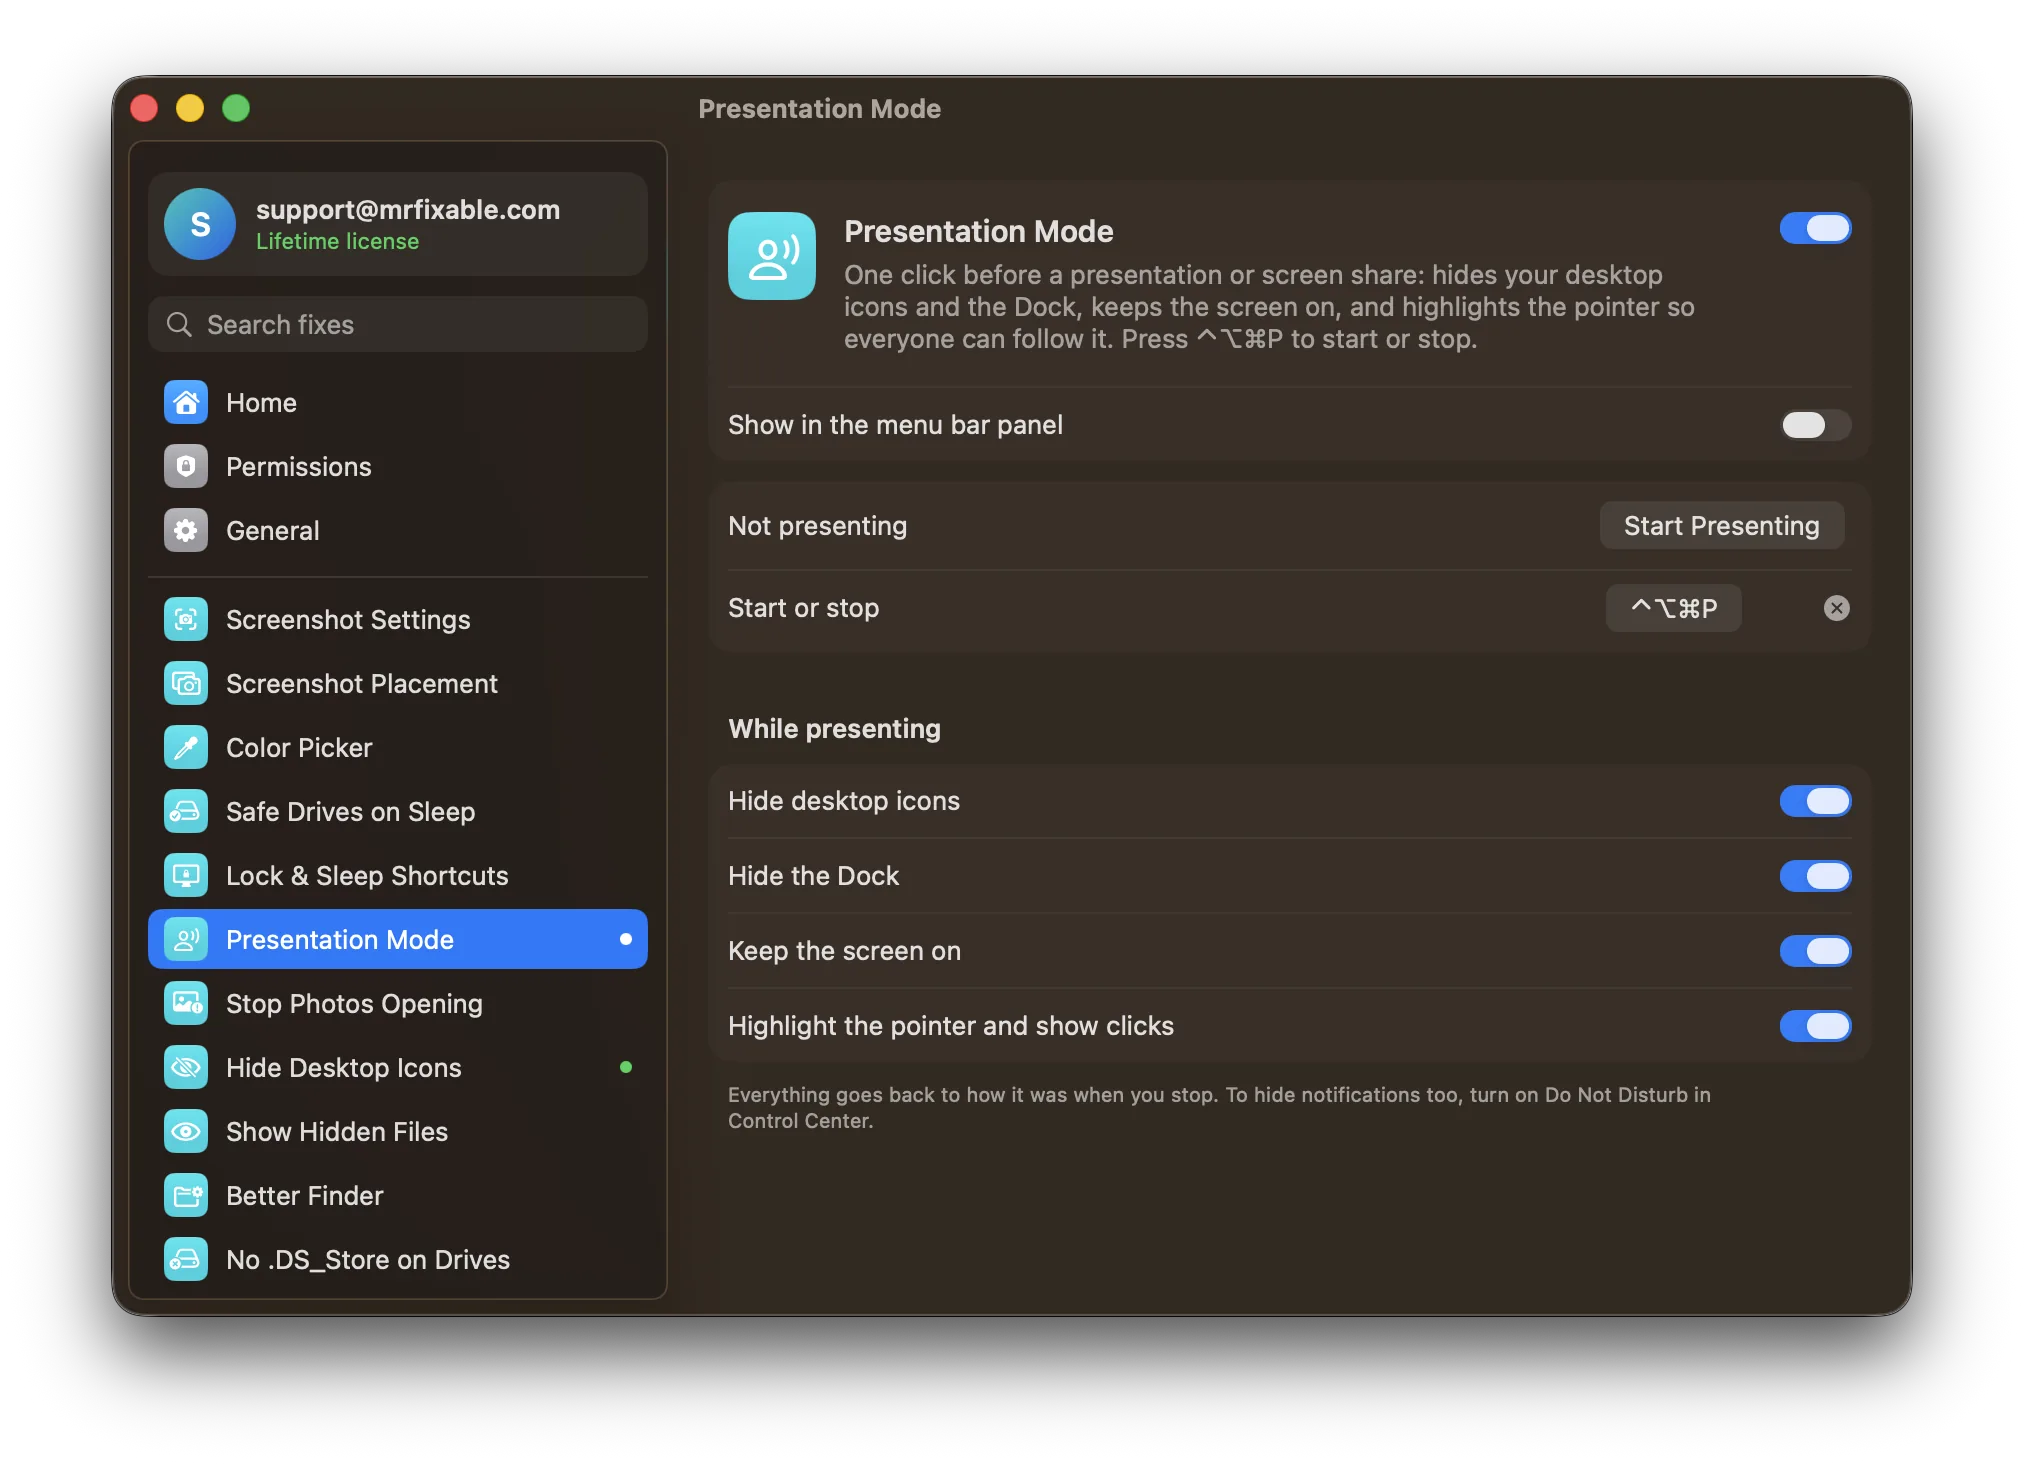This screenshot has height=1464, width=2024.
Task: Click the Better Finder folder icon
Action: pyautogui.click(x=186, y=1196)
